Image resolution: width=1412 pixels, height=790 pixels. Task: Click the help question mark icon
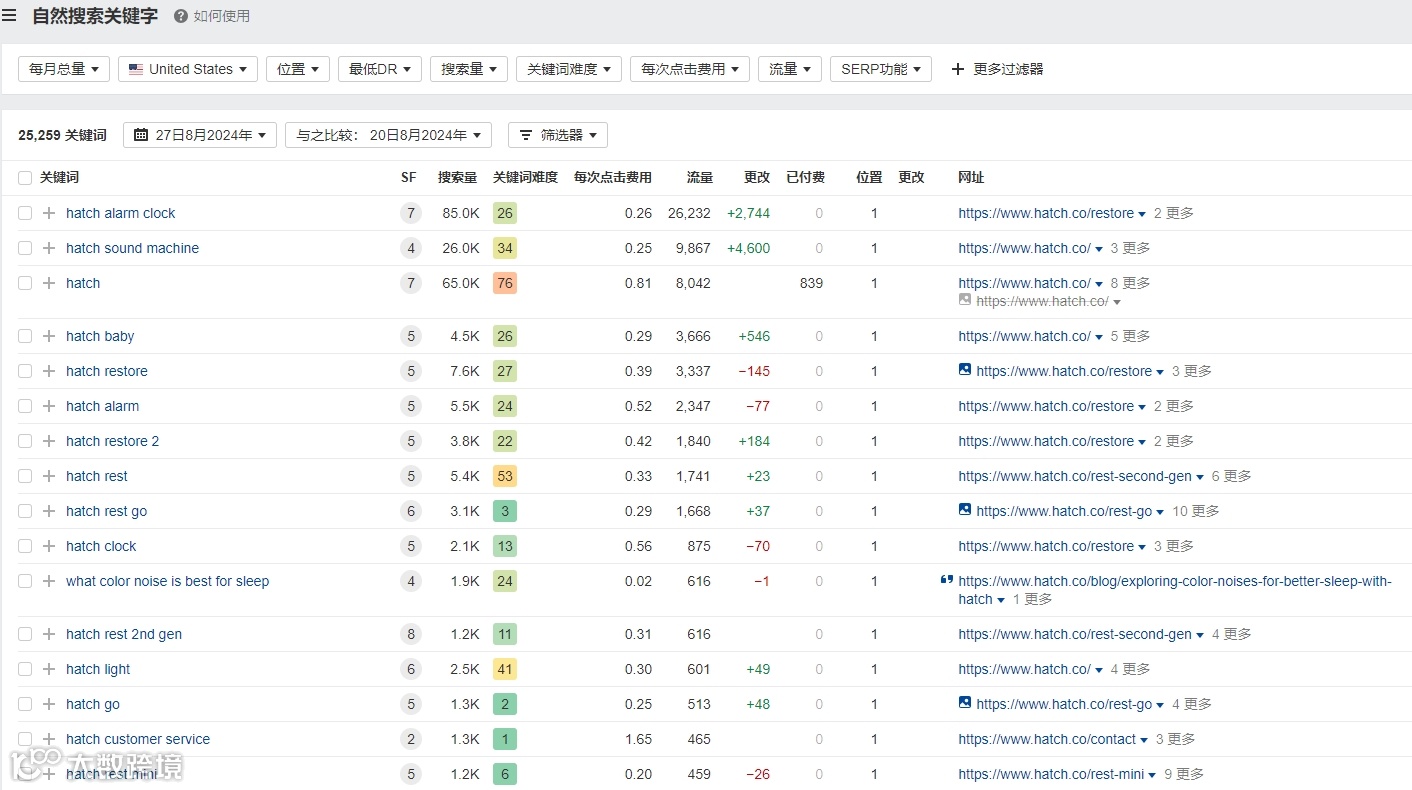click(x=180, y=16)
